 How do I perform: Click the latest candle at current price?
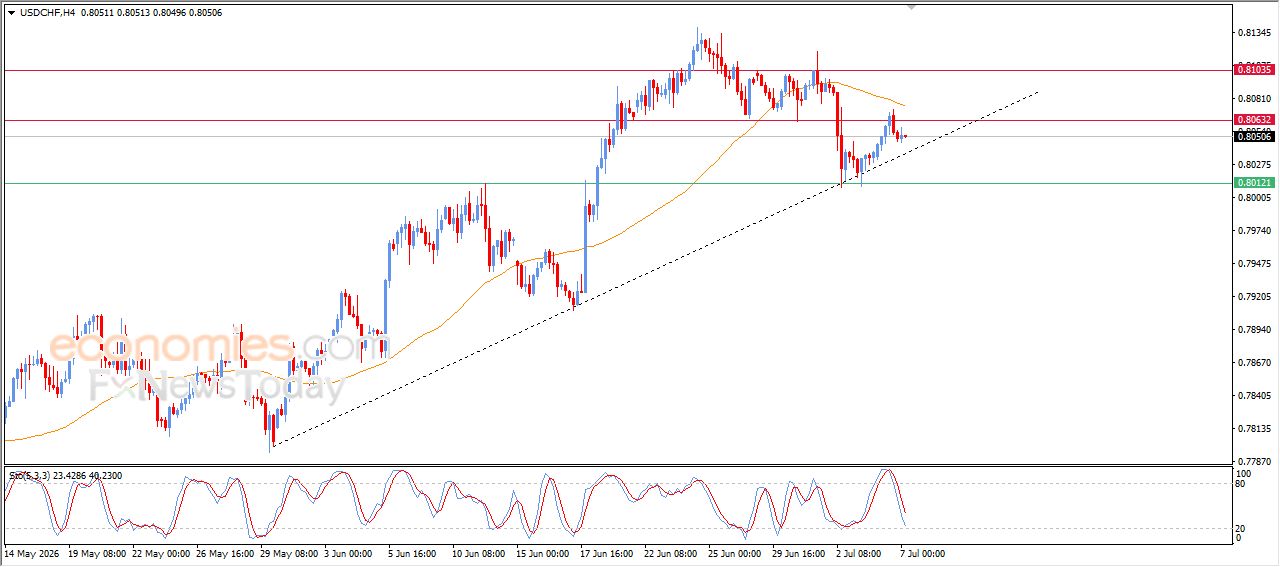click(x=905, y=136)
